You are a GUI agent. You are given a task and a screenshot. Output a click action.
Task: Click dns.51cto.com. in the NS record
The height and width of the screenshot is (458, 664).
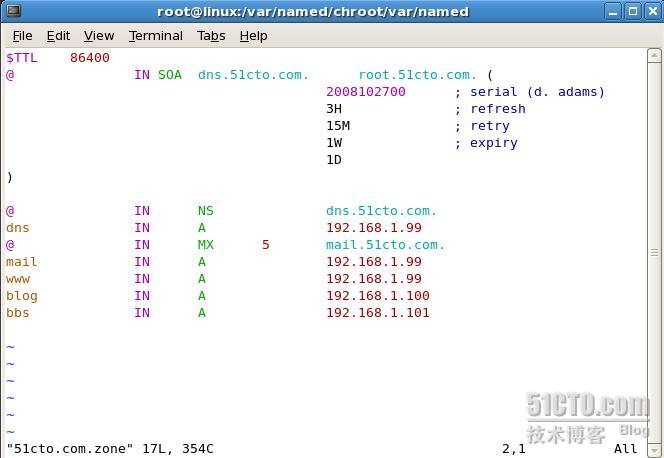(x=381, y=211)
